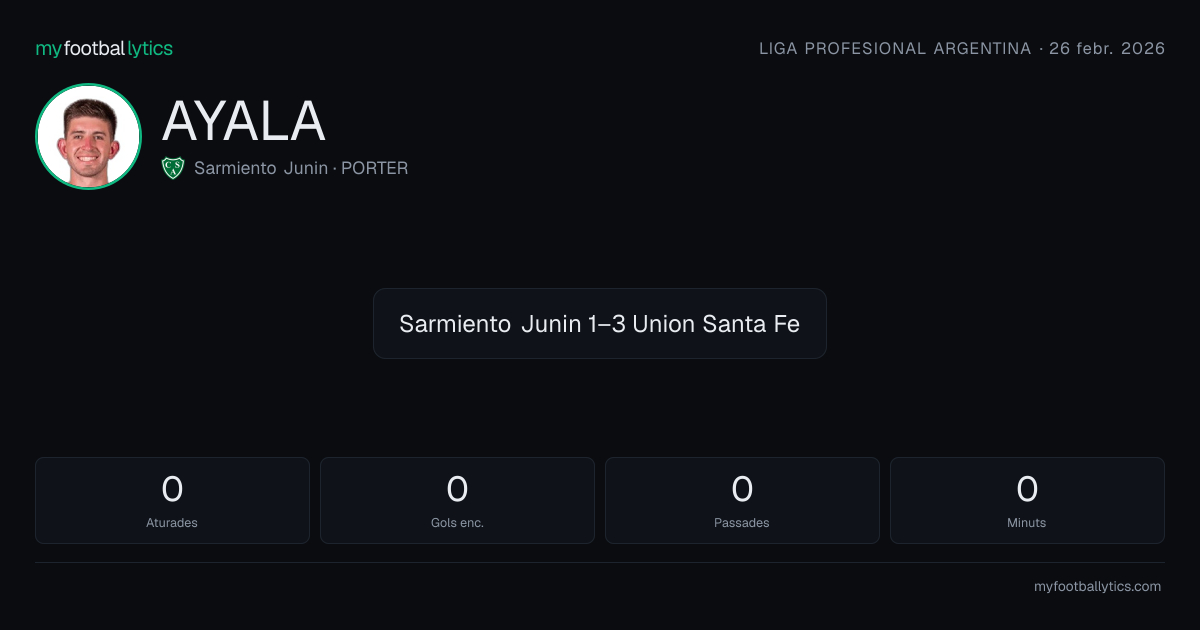Open the Sarmiento Junin 1–3 Union Santa Fe match
This screenshot has height=630, width=1200.
600,324
